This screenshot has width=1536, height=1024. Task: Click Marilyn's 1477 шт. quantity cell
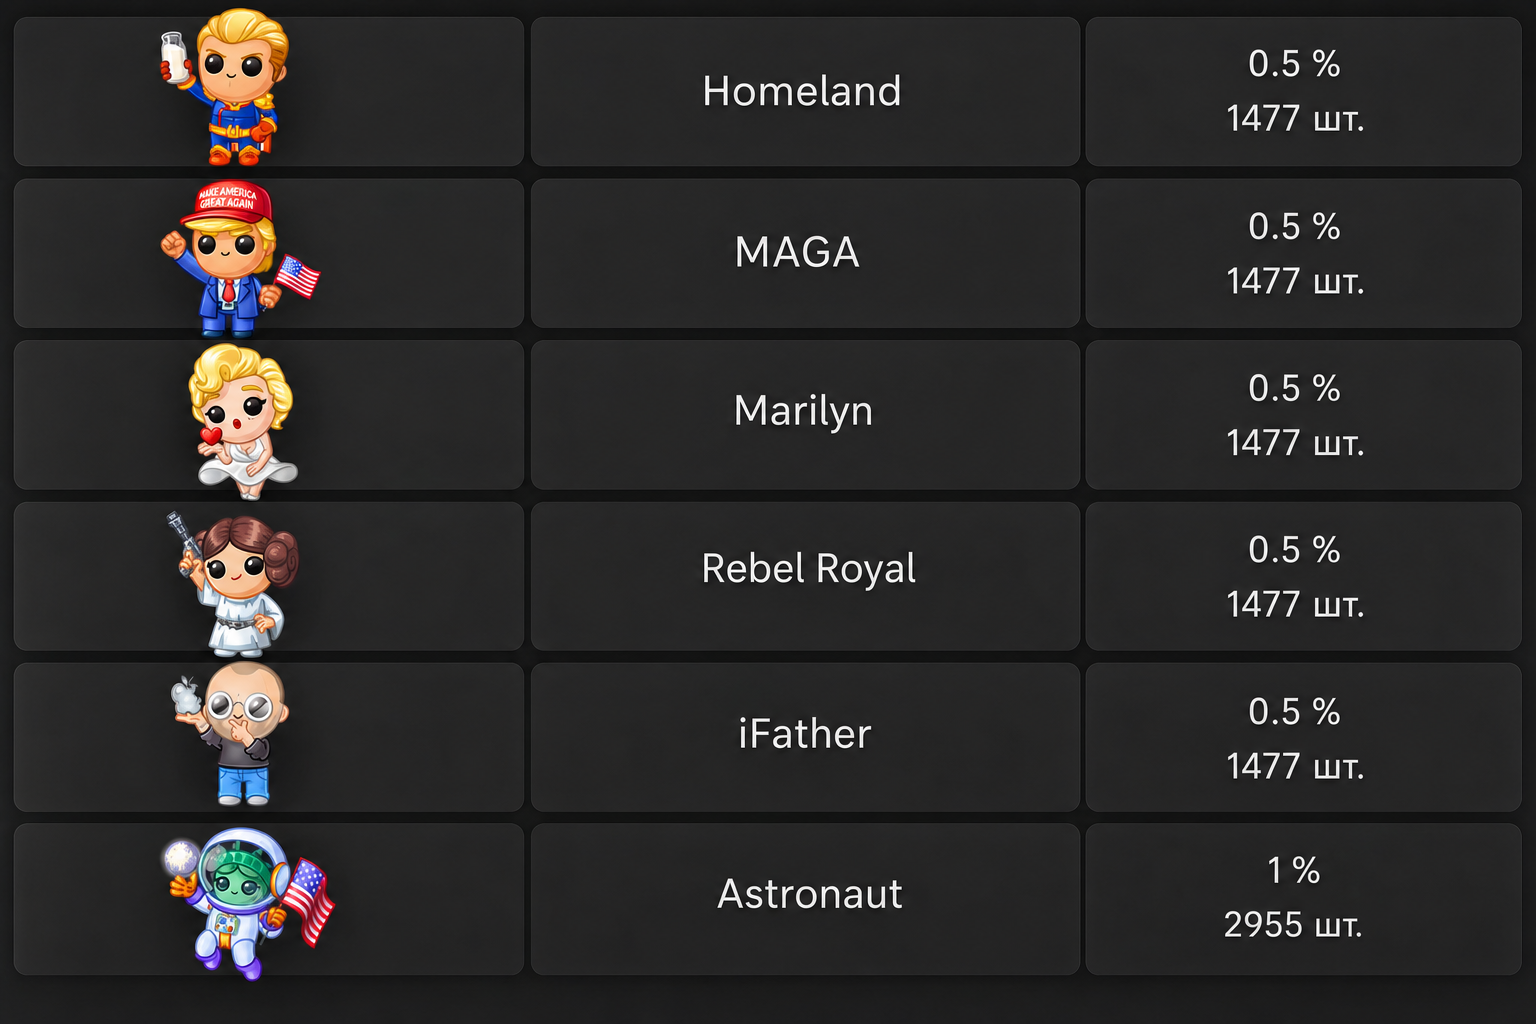tap(1303, 414)
